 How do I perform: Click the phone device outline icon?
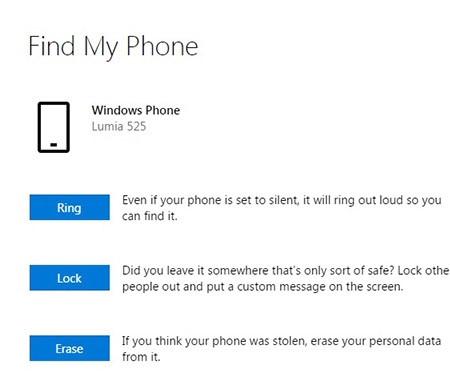point(54,127)
